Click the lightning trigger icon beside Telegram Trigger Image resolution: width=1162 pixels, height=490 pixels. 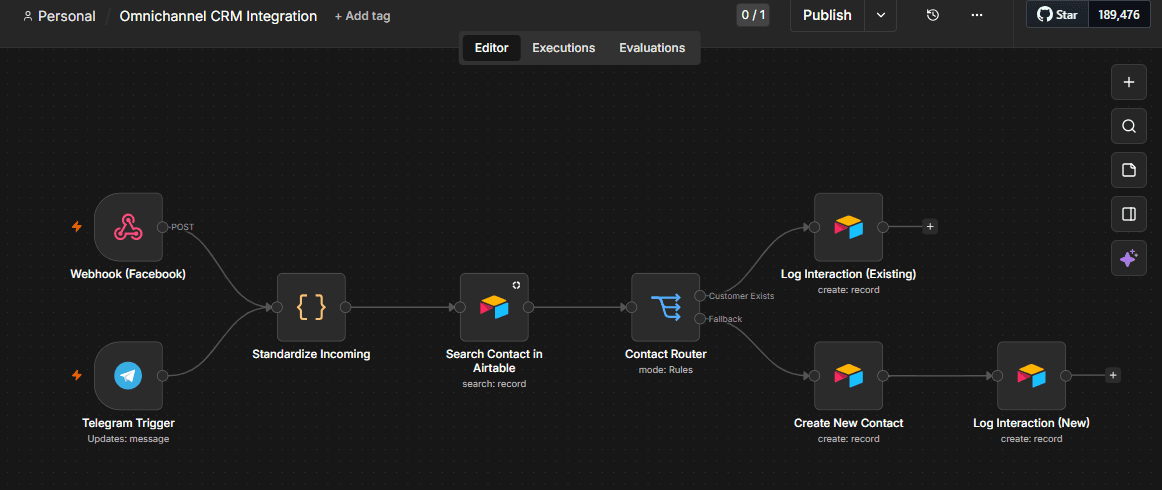pyautogui.click(x=76, y=376)
